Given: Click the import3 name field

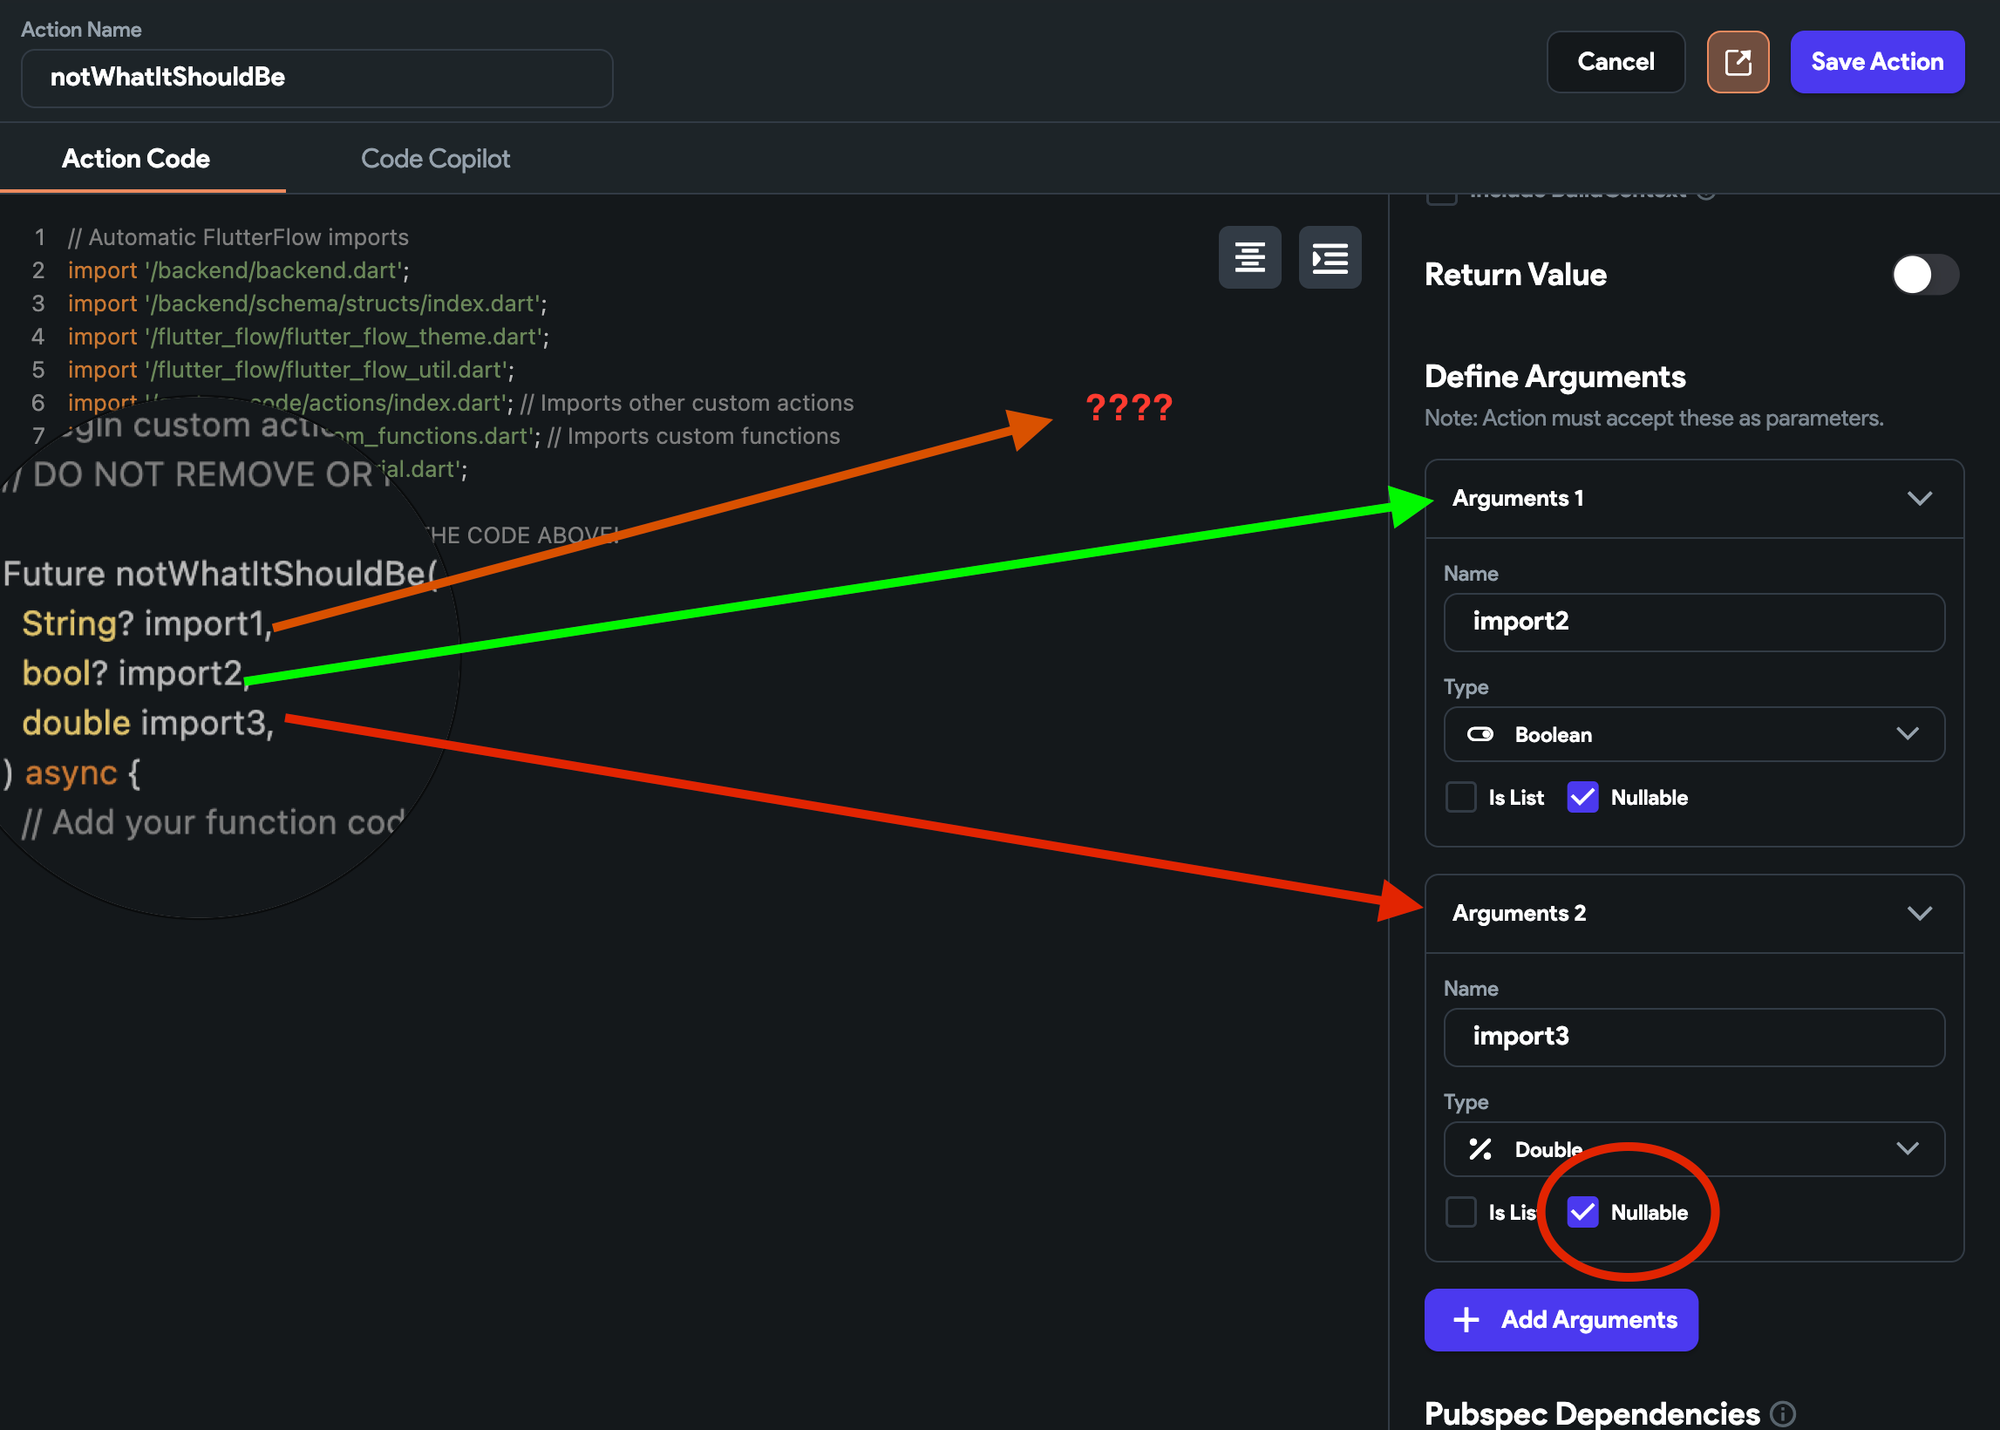Looking at the screenshot, I should coord(1694,1037).
